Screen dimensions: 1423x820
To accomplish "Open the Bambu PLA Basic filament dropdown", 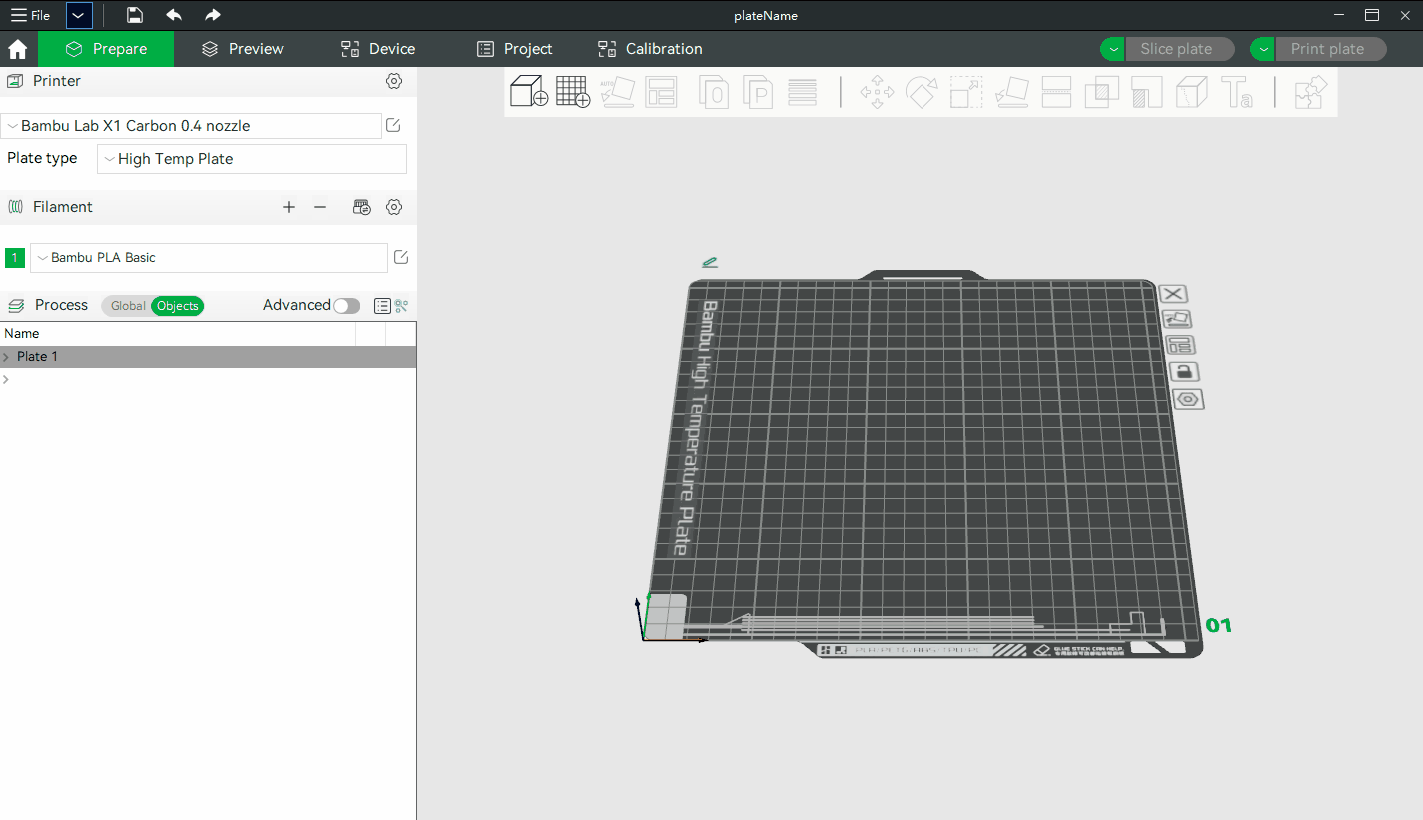I will pyautogui.click(x=209, y=258).
